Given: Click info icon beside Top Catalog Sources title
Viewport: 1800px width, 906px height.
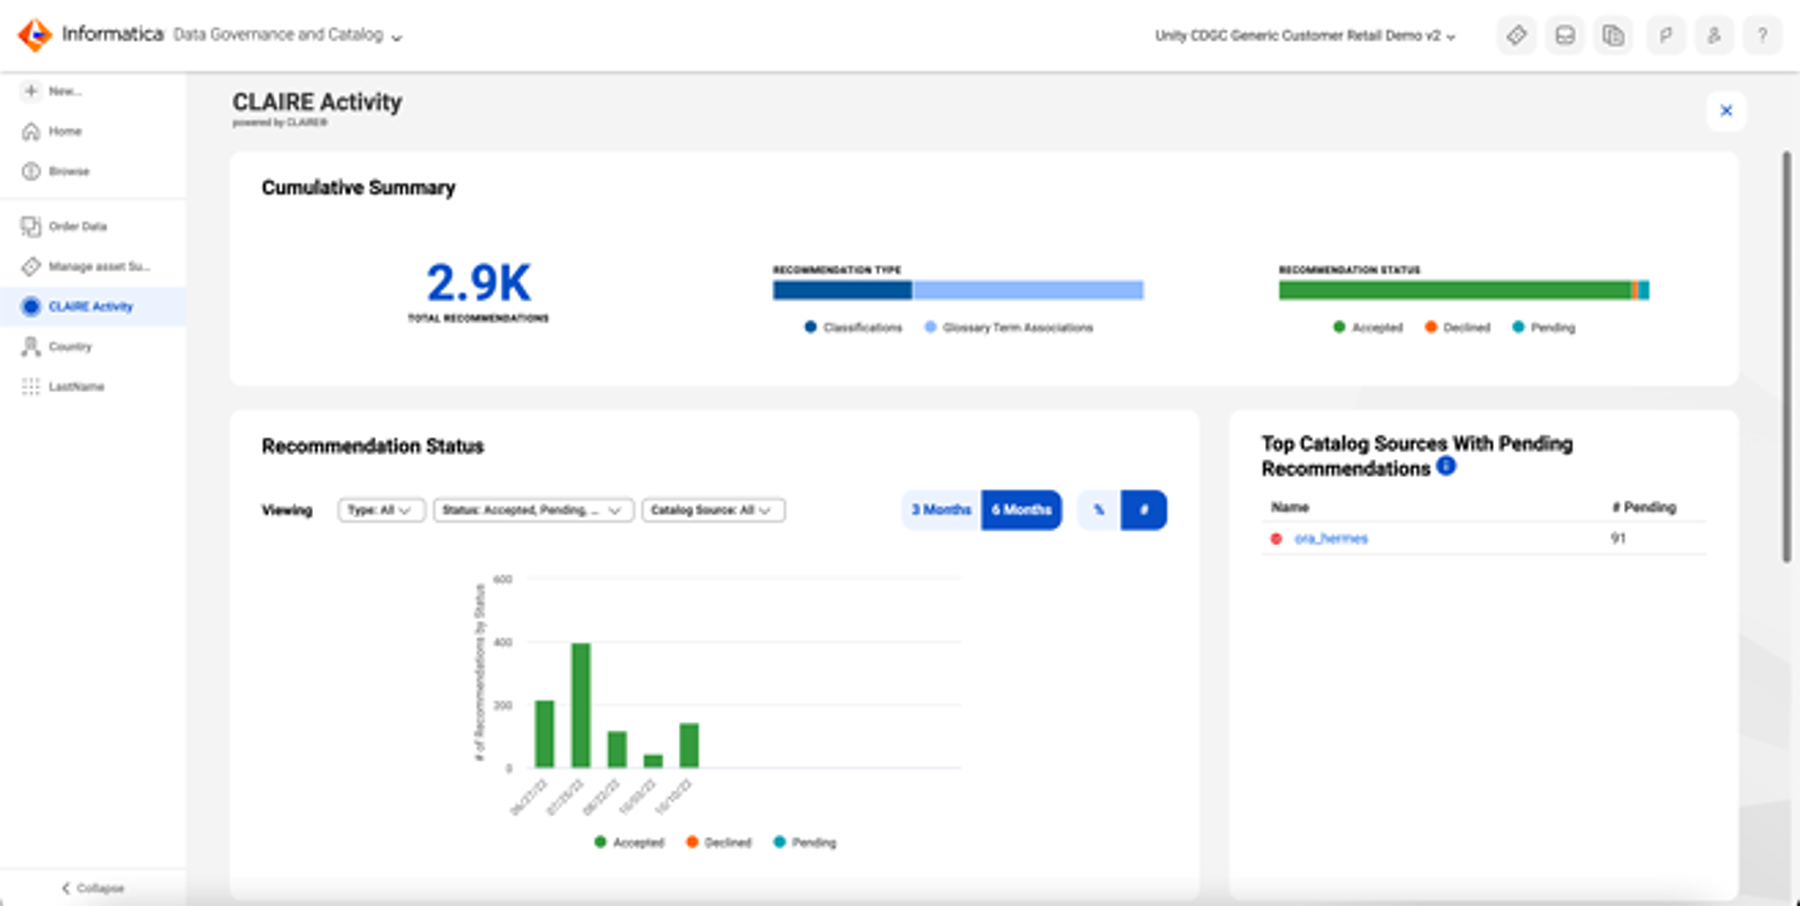Looking at the screenshot, I should (x=1446, y=466).
